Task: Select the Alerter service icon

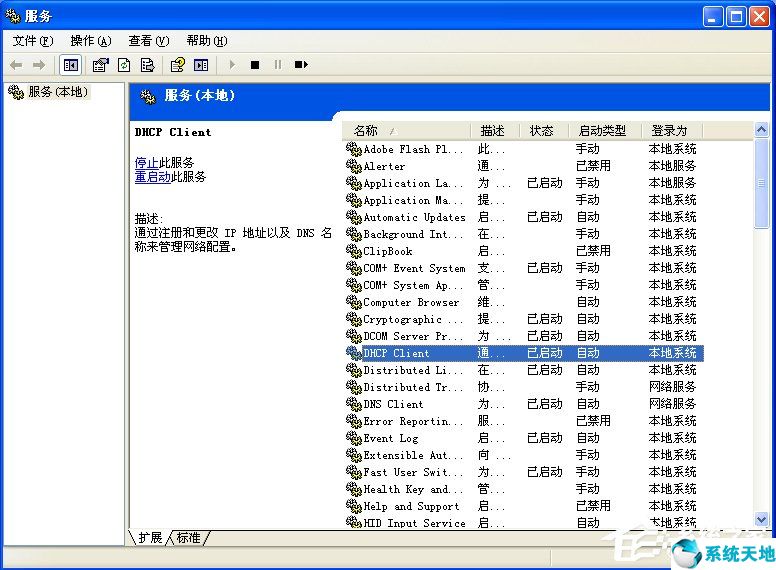Action: click(x=353, y=166)
